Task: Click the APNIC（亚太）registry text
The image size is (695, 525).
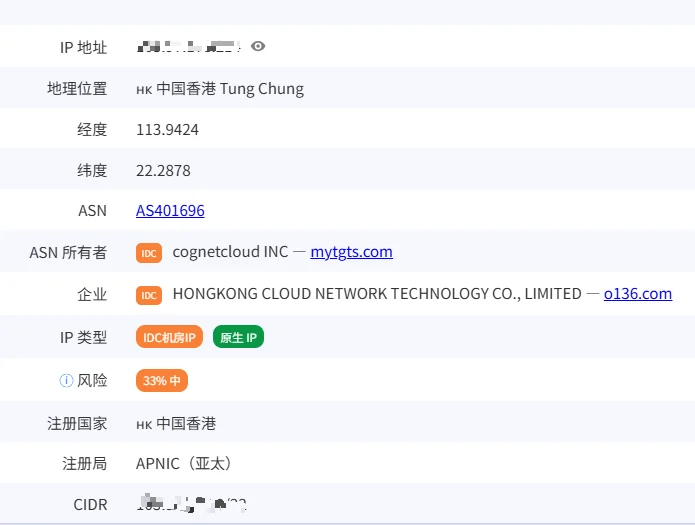Action: (184, 464)
